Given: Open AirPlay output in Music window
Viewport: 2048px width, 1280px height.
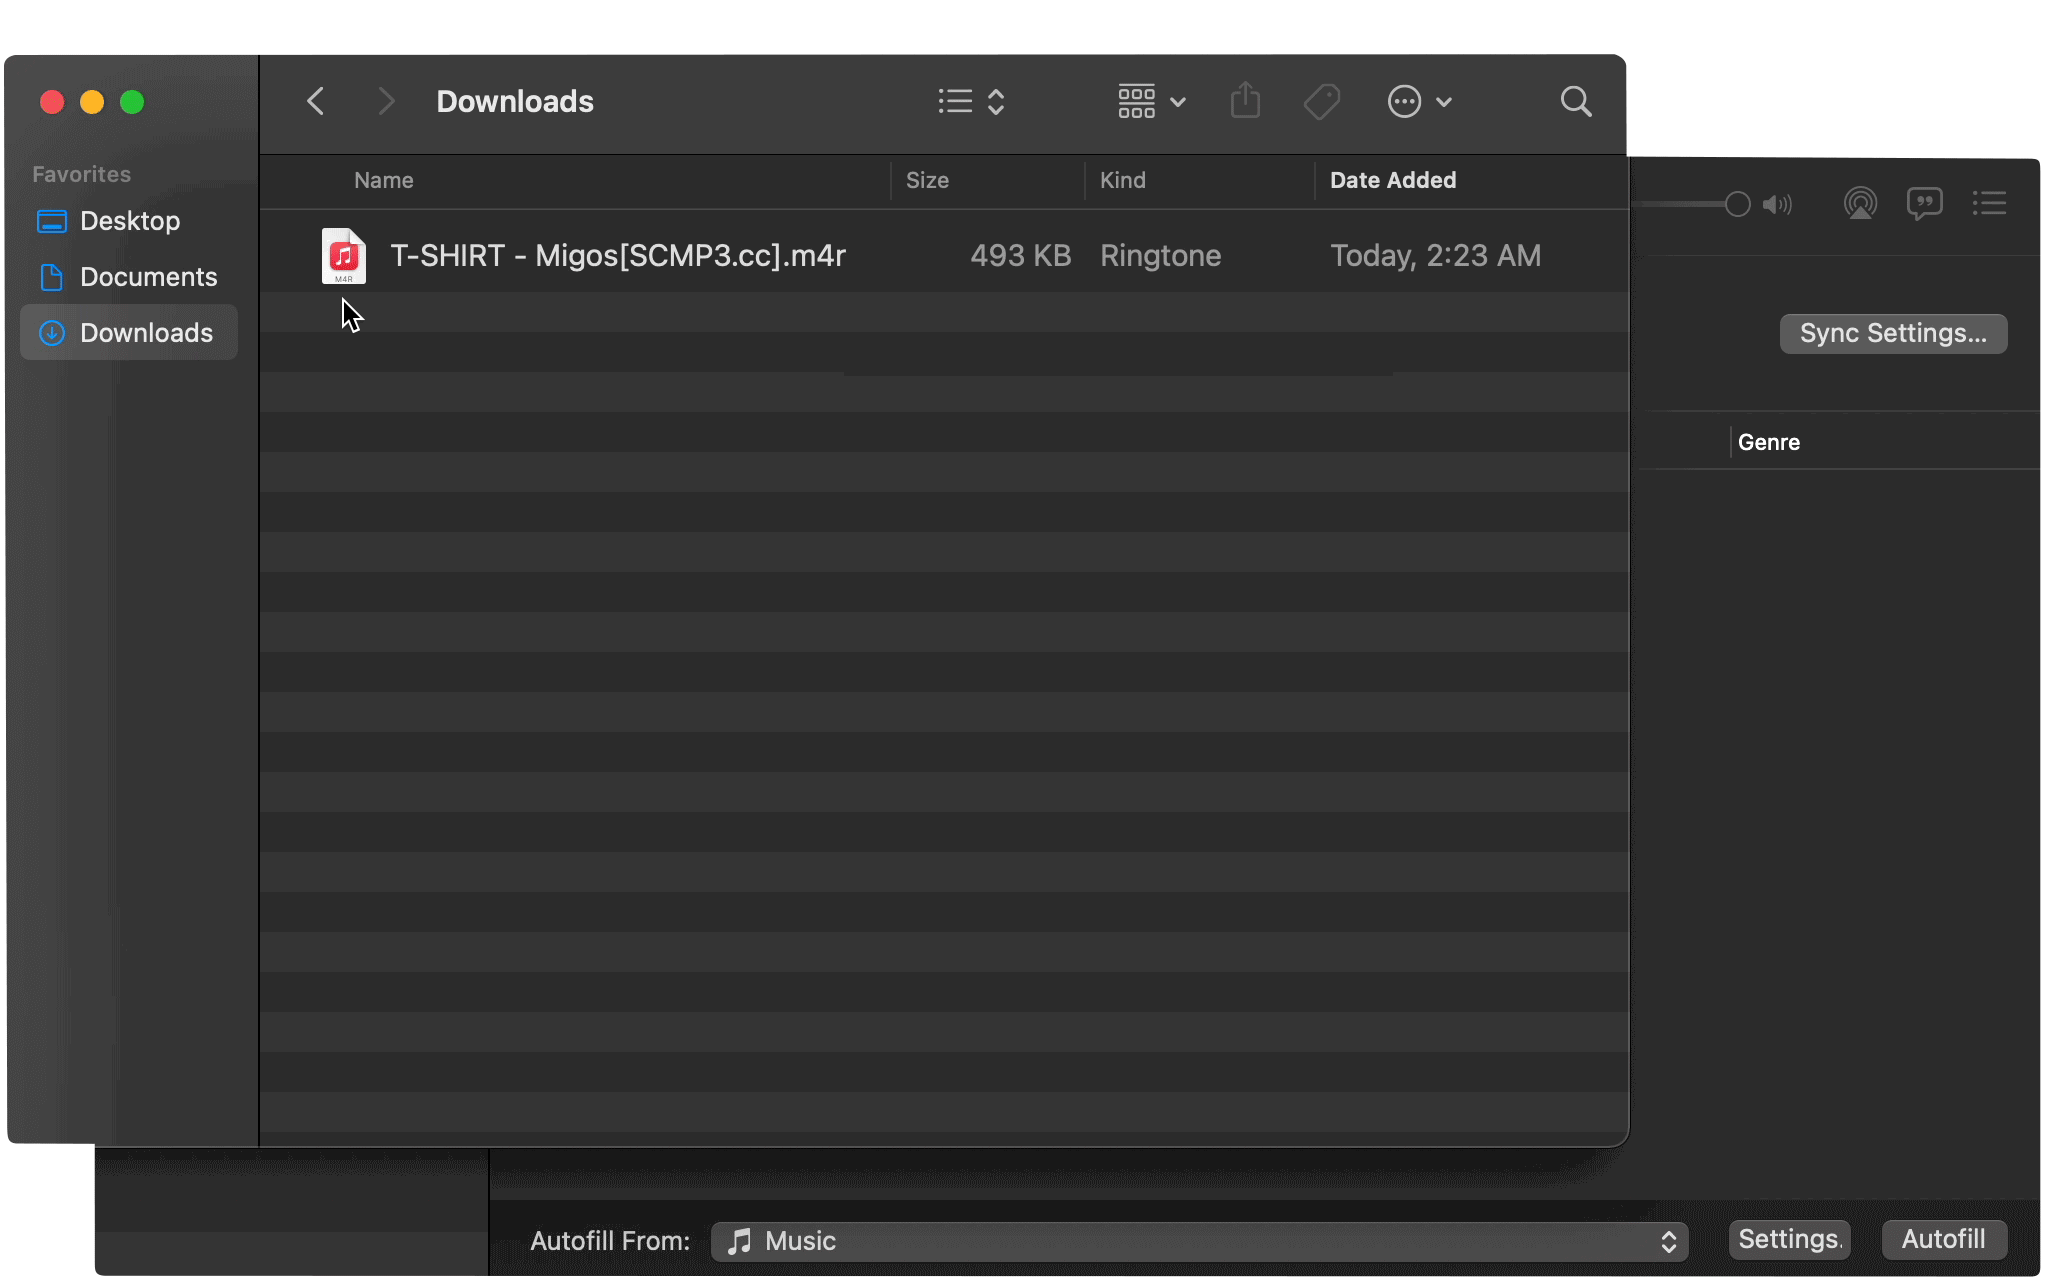Looking at the screenshot, I should tap(1860, 204).
